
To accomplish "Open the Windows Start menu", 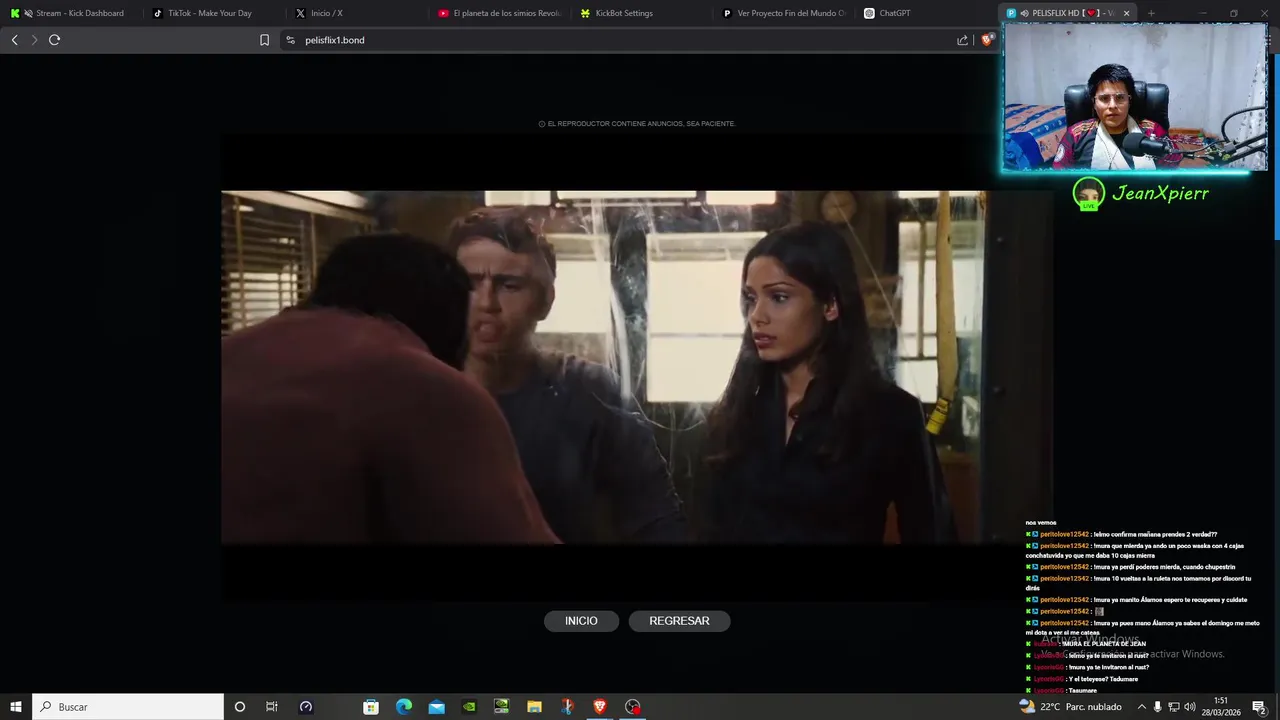I will click(15, 706).
